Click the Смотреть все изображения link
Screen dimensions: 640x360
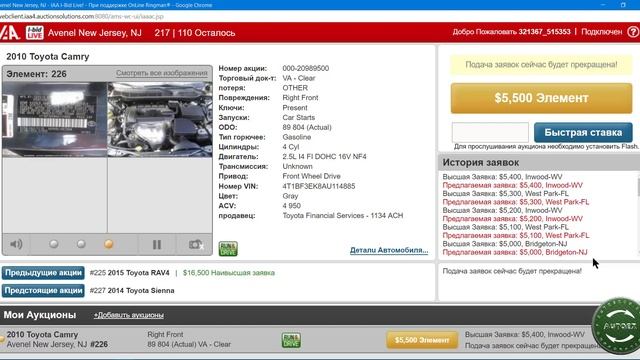coord(162,73)
